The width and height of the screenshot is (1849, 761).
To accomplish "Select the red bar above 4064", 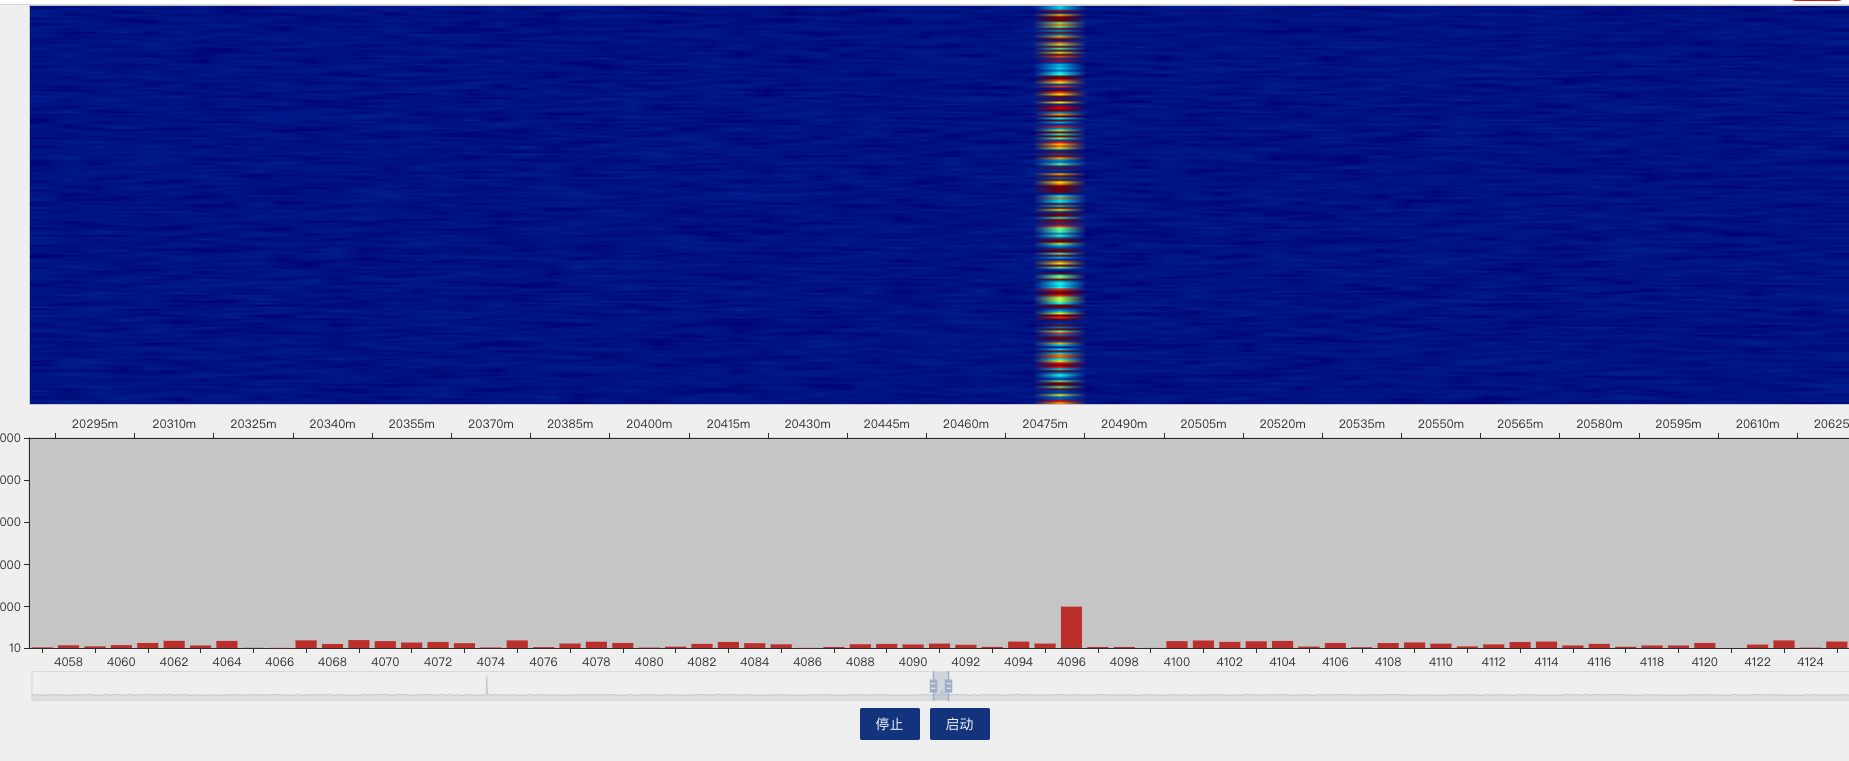I will 227,645.
